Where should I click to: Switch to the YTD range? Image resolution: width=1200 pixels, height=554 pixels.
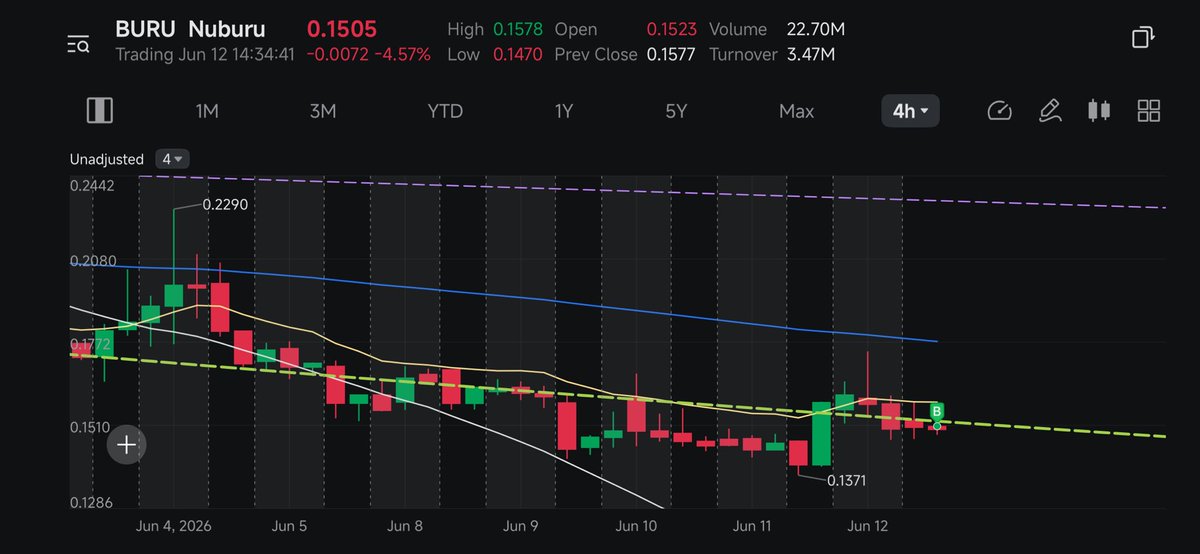point(445,111)
